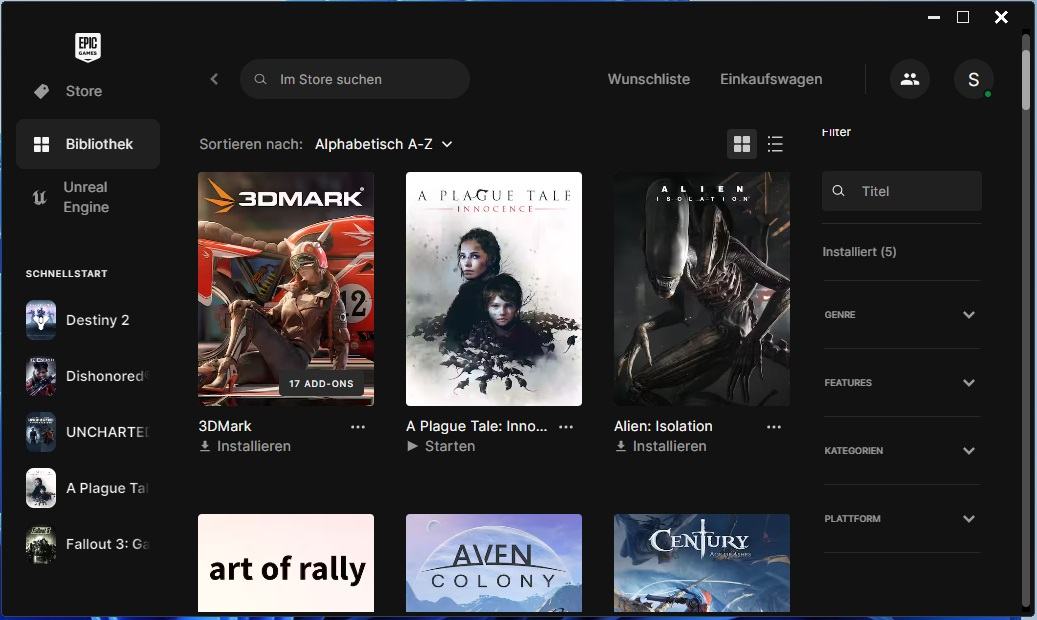Open A Plague Tale more options menu
This screenshot has height=620, width=1037.
pos(566,427)
